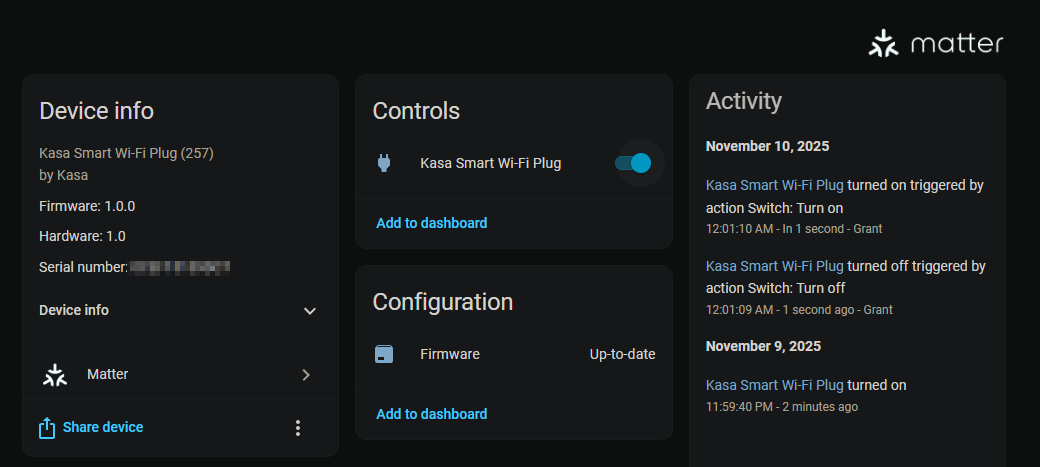Open plug link in 12:01:09 AM entry
Image resolution: width=1040 pixels, height=467 pixels.
tap(774, 266)
